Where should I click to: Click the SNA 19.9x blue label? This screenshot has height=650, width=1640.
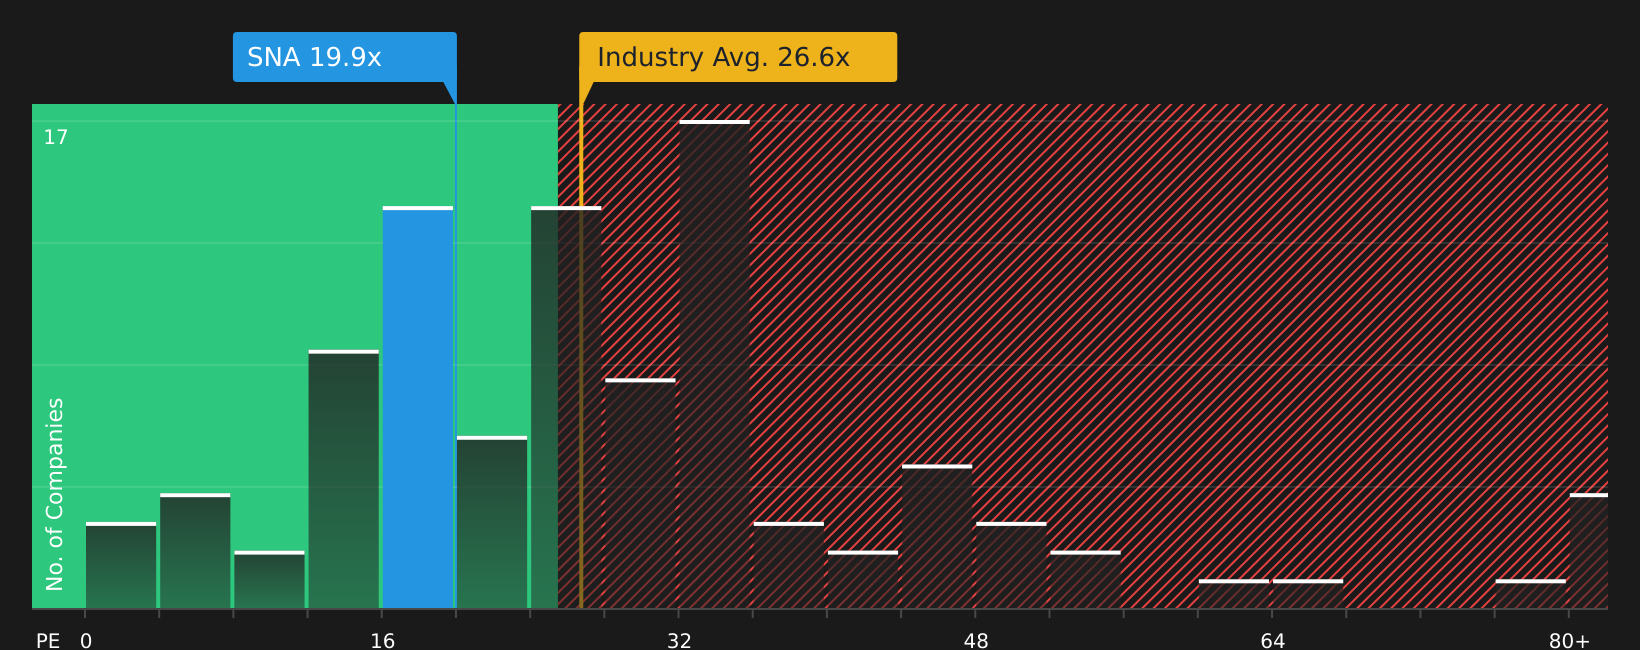(x=345, y=57)
